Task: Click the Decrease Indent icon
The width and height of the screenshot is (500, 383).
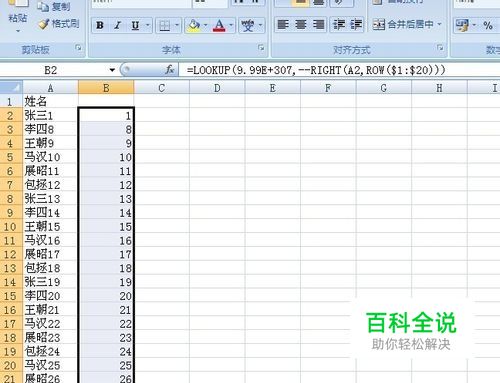Action: pos(339,25)
